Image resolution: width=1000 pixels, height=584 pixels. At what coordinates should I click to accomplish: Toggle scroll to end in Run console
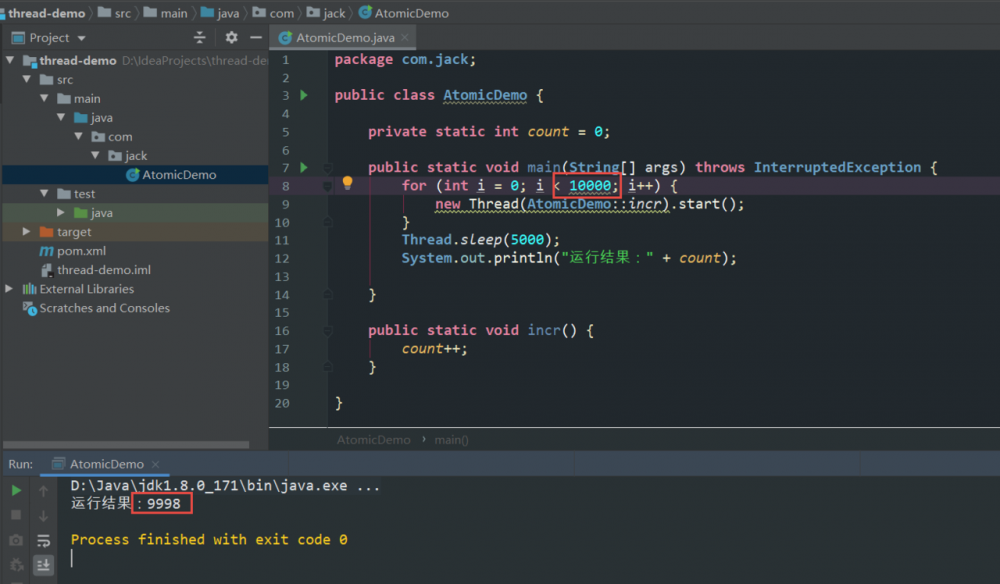[x=44, y=565]
